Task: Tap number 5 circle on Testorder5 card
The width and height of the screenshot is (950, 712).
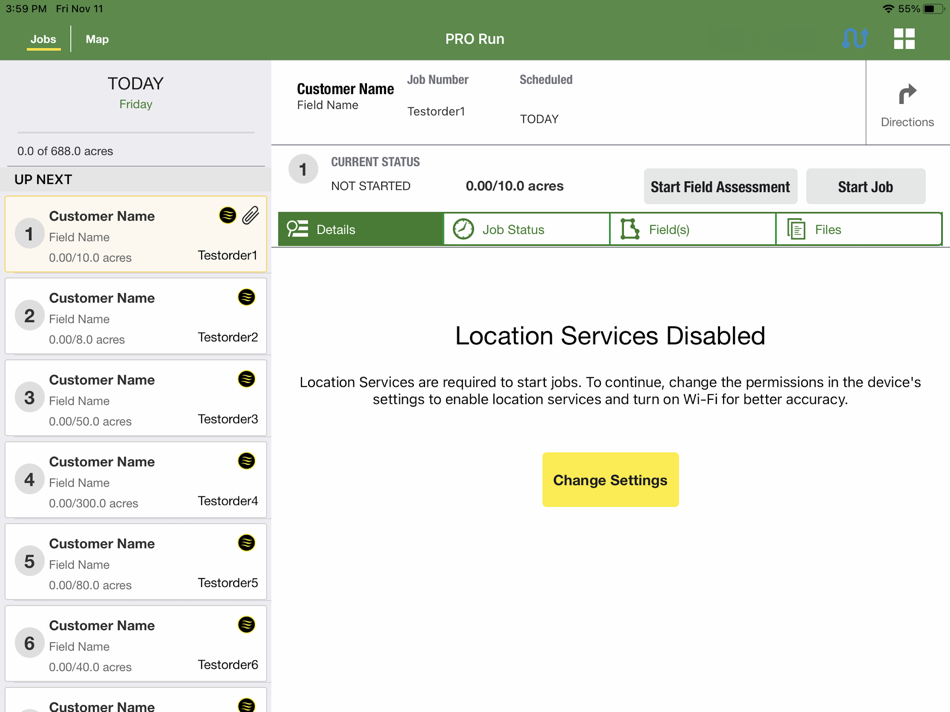Action: pos(29,561)
